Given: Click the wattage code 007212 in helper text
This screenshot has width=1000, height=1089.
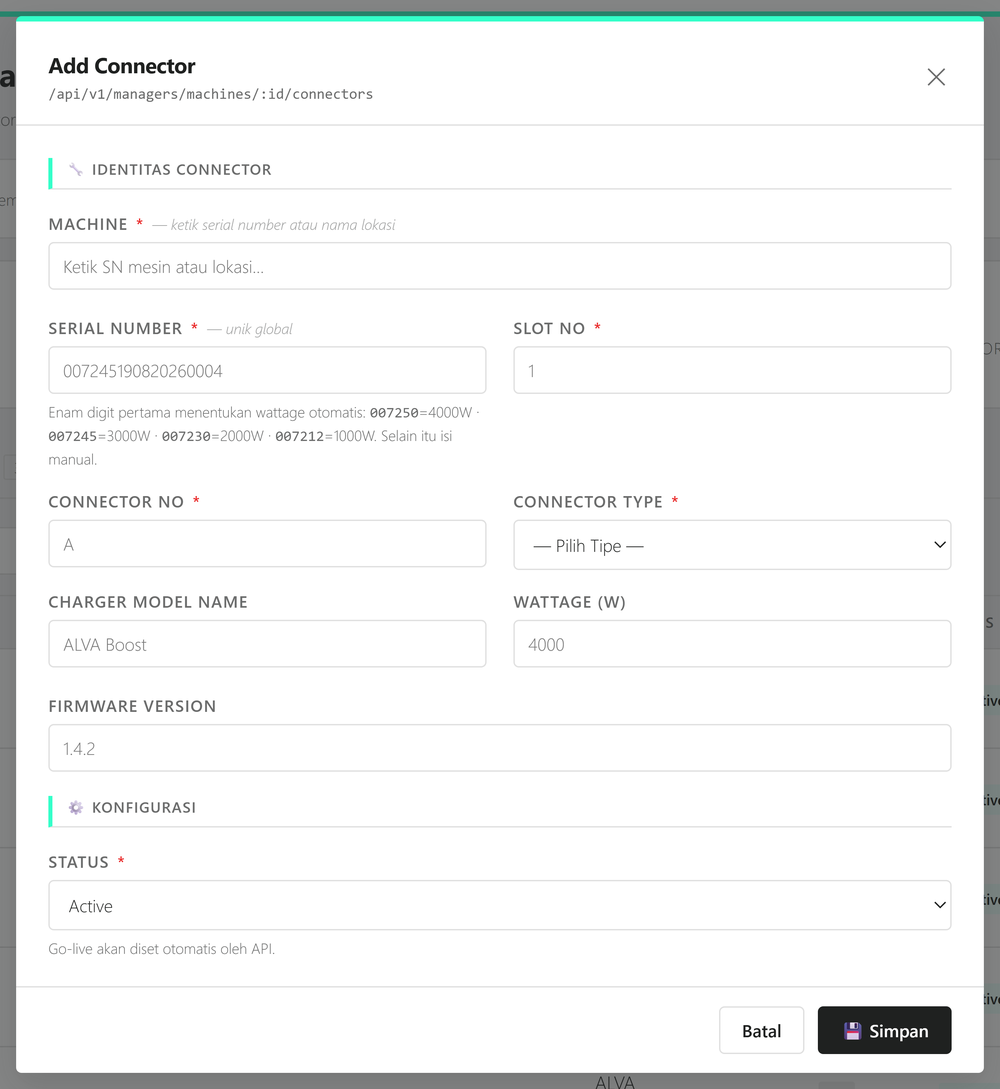Looking at the screenshot, I should [299, 436].
